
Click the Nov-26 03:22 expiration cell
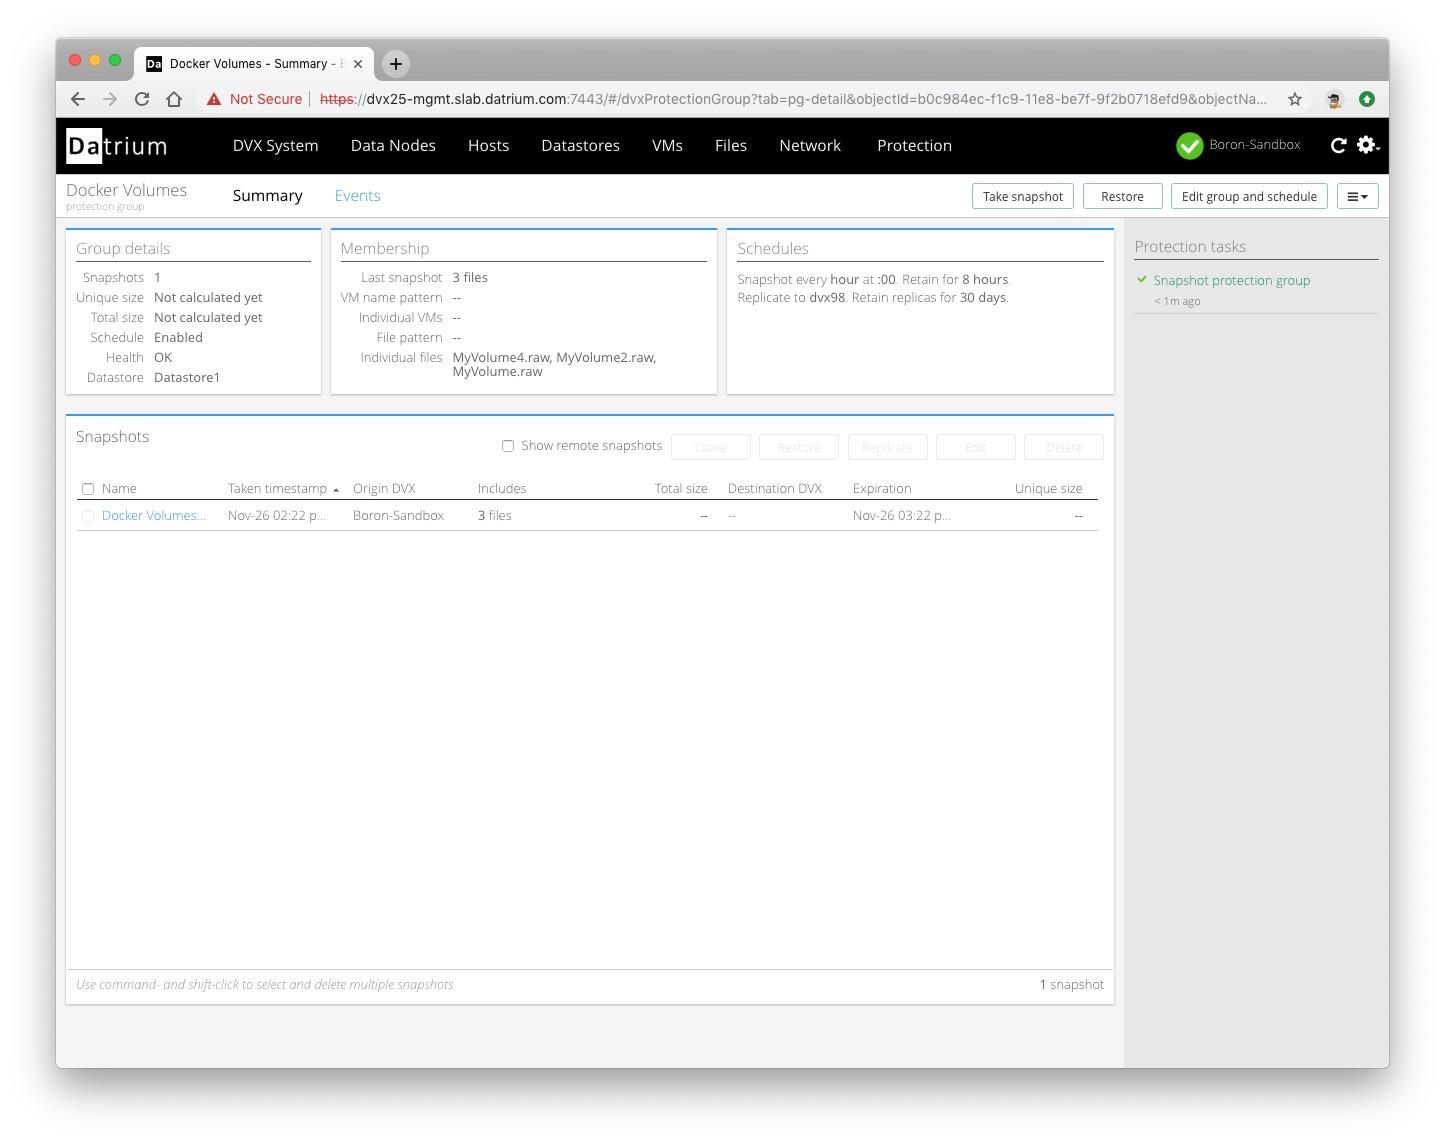coord(901,516)
